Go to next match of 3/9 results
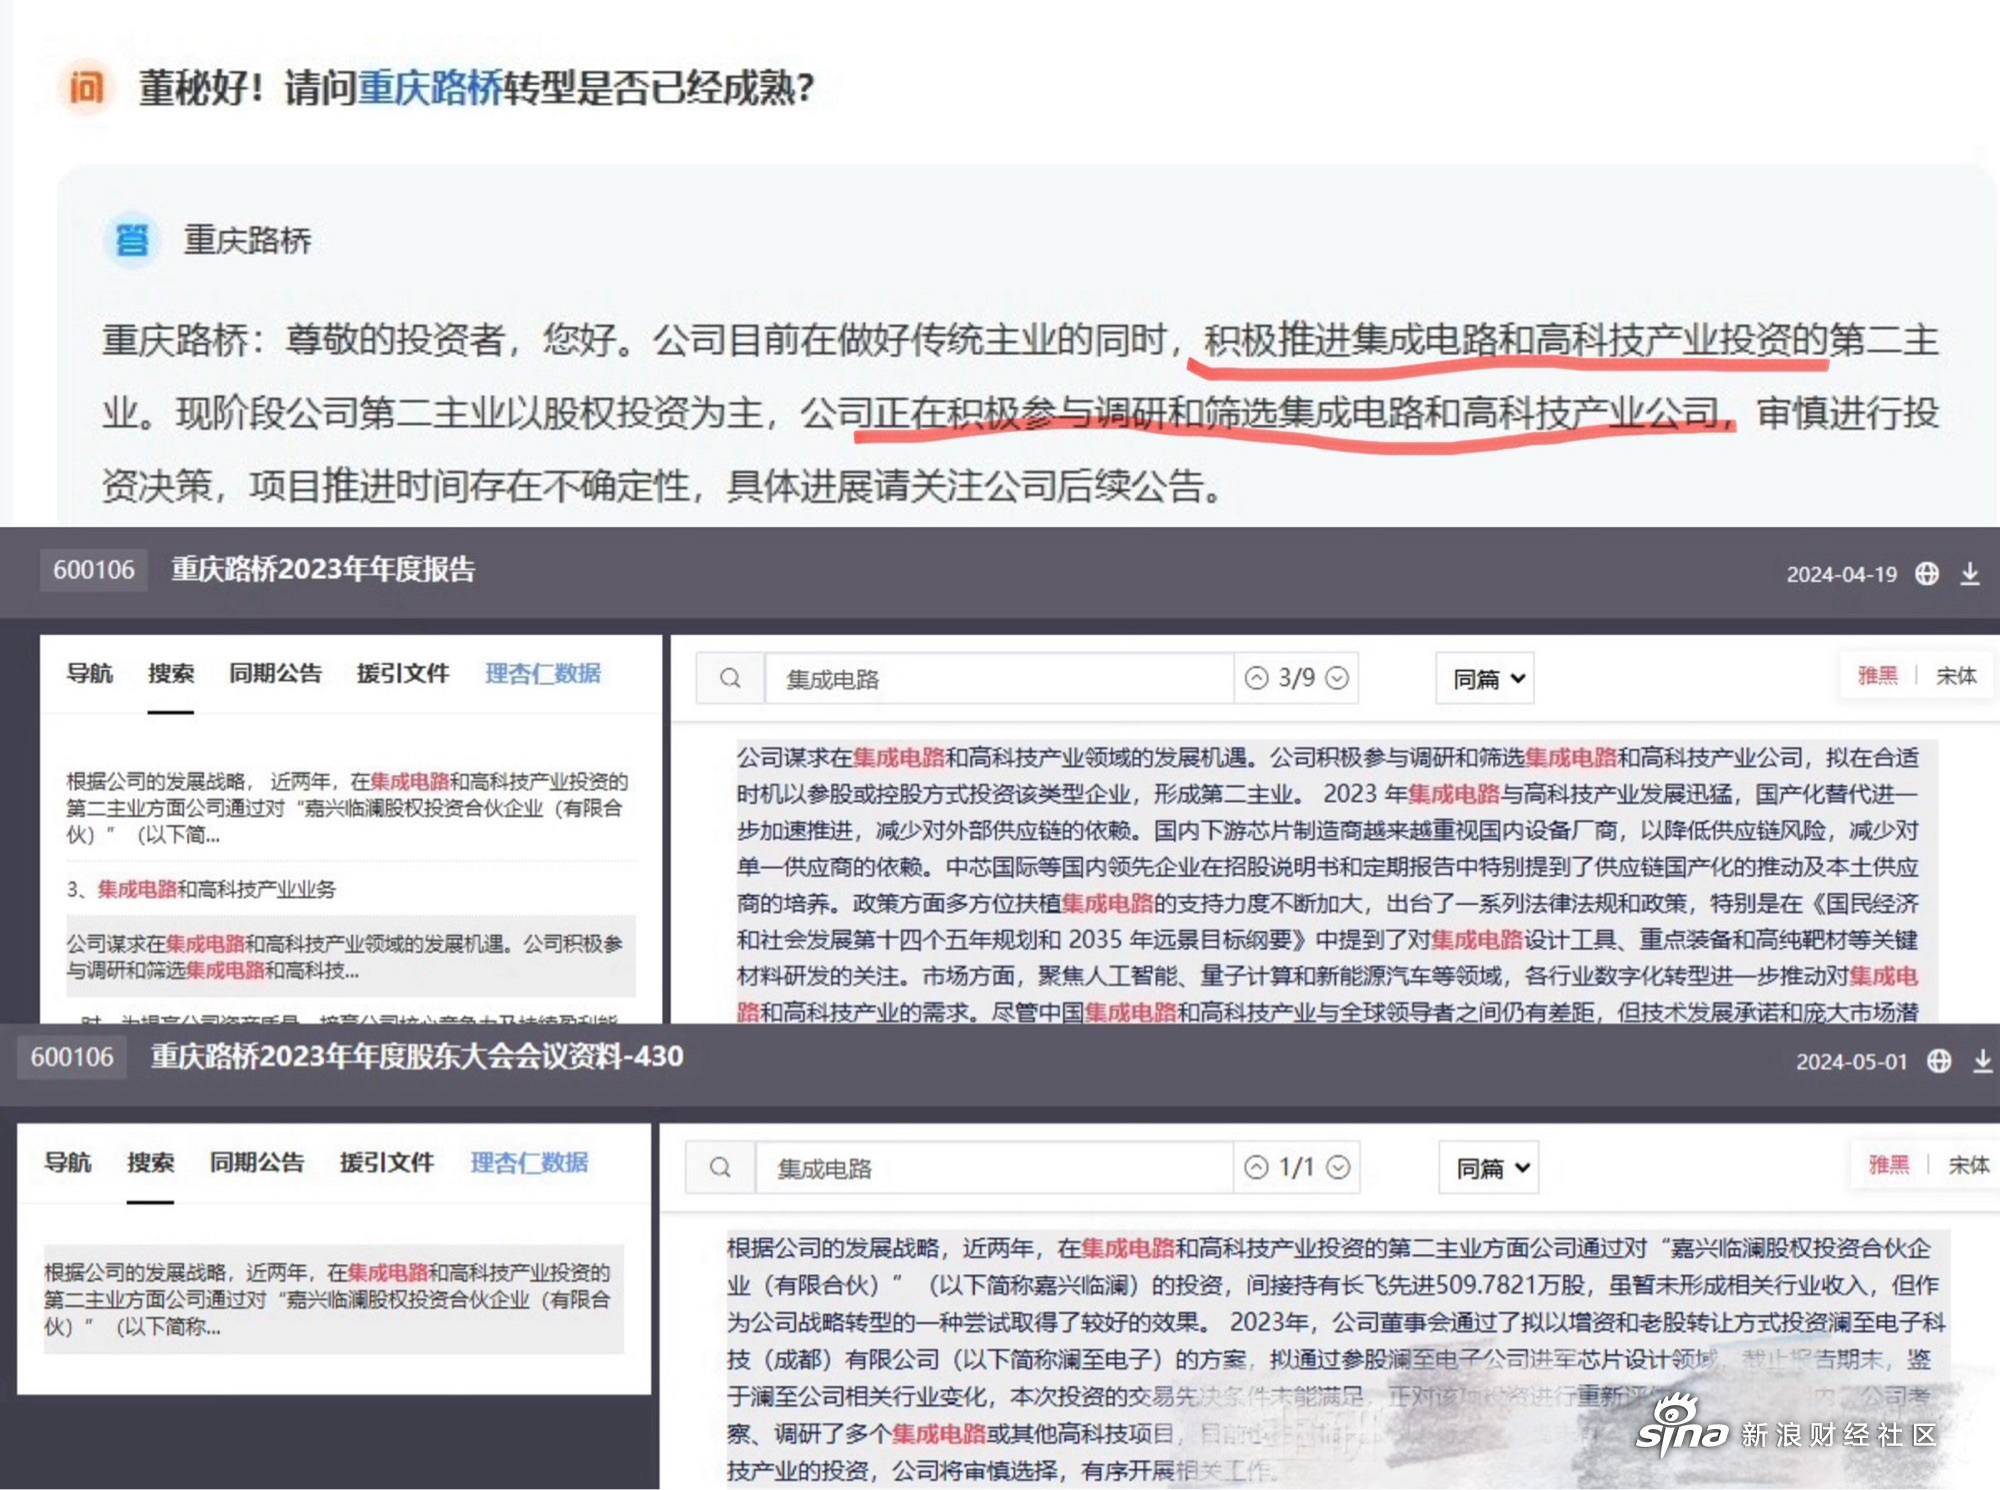Image resolution: width=2000 pixels, height=1490 pixels. (x=1337, y=678)
